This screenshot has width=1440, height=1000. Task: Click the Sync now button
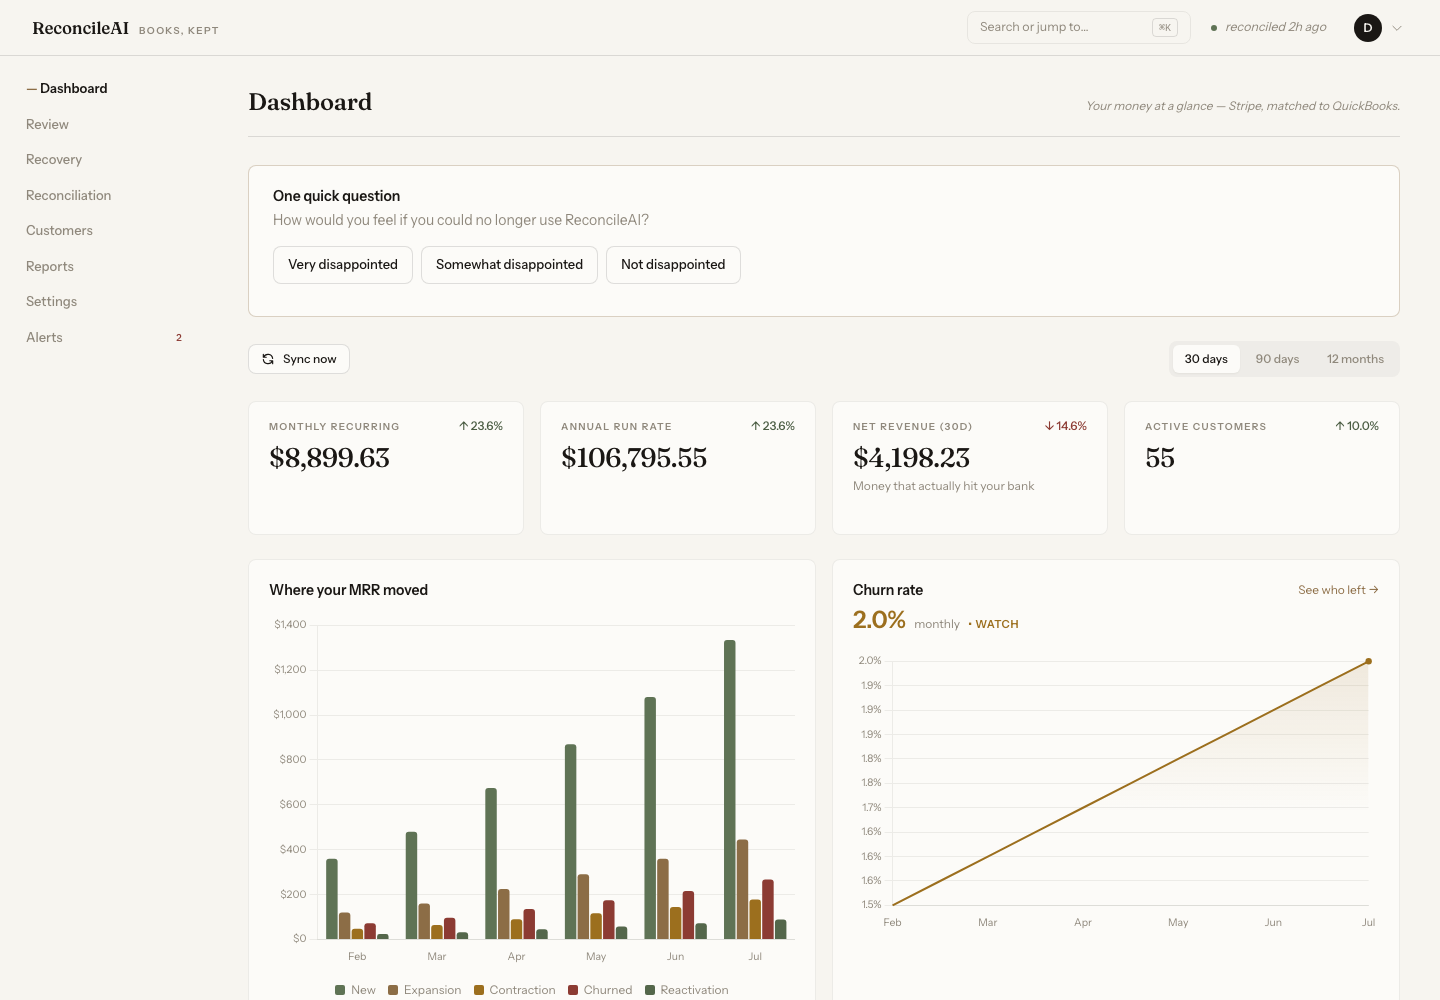299,359
